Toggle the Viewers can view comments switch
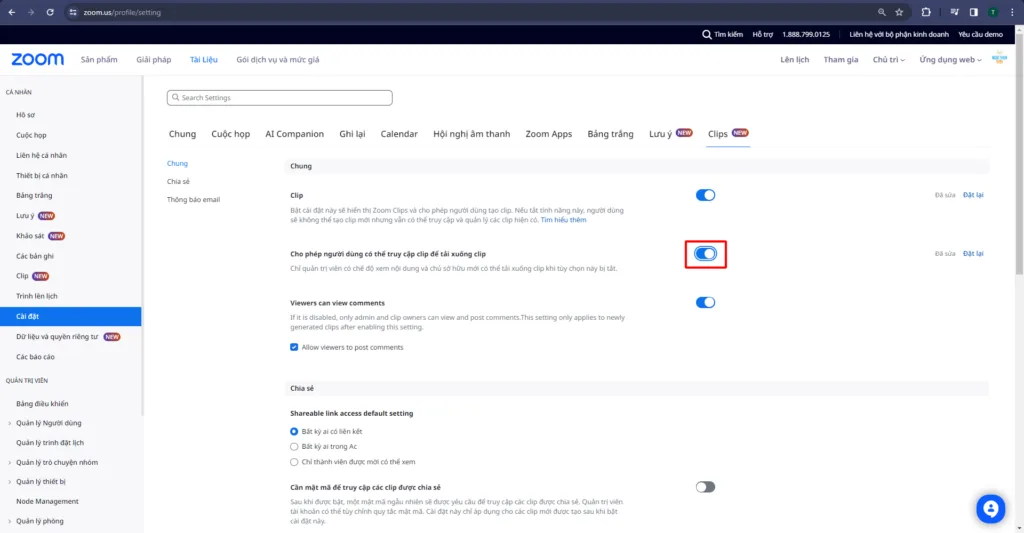Image resolution: width=1024 pixels, height=533 pixels. [705, 302]
